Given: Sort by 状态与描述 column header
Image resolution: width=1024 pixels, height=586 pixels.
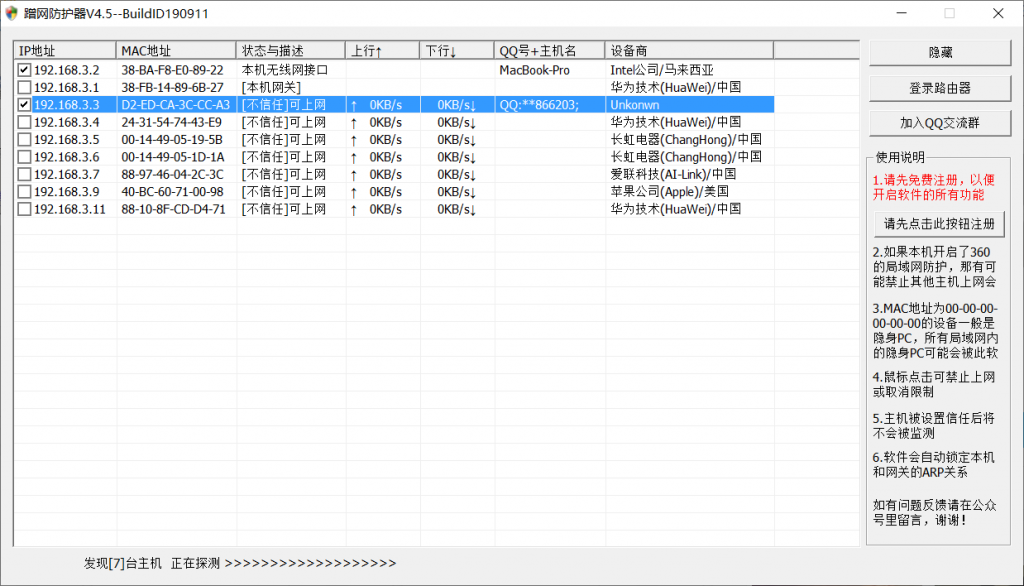Looking at the screenshot, I should coord(291,51).
